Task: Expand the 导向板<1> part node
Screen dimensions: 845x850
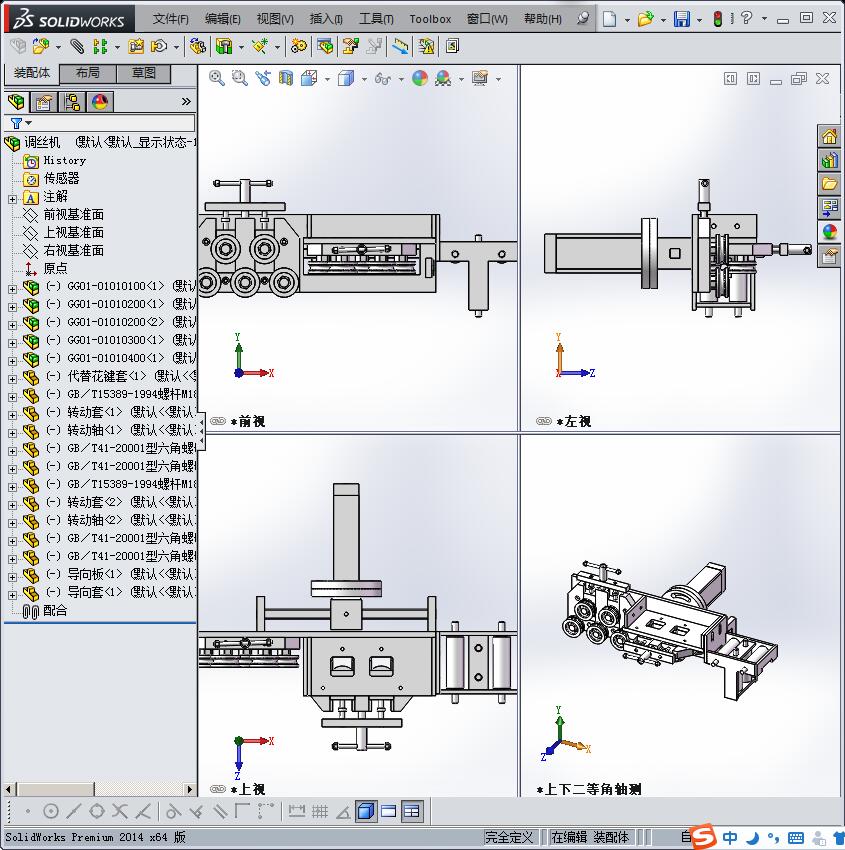Action: click(12, 577)
